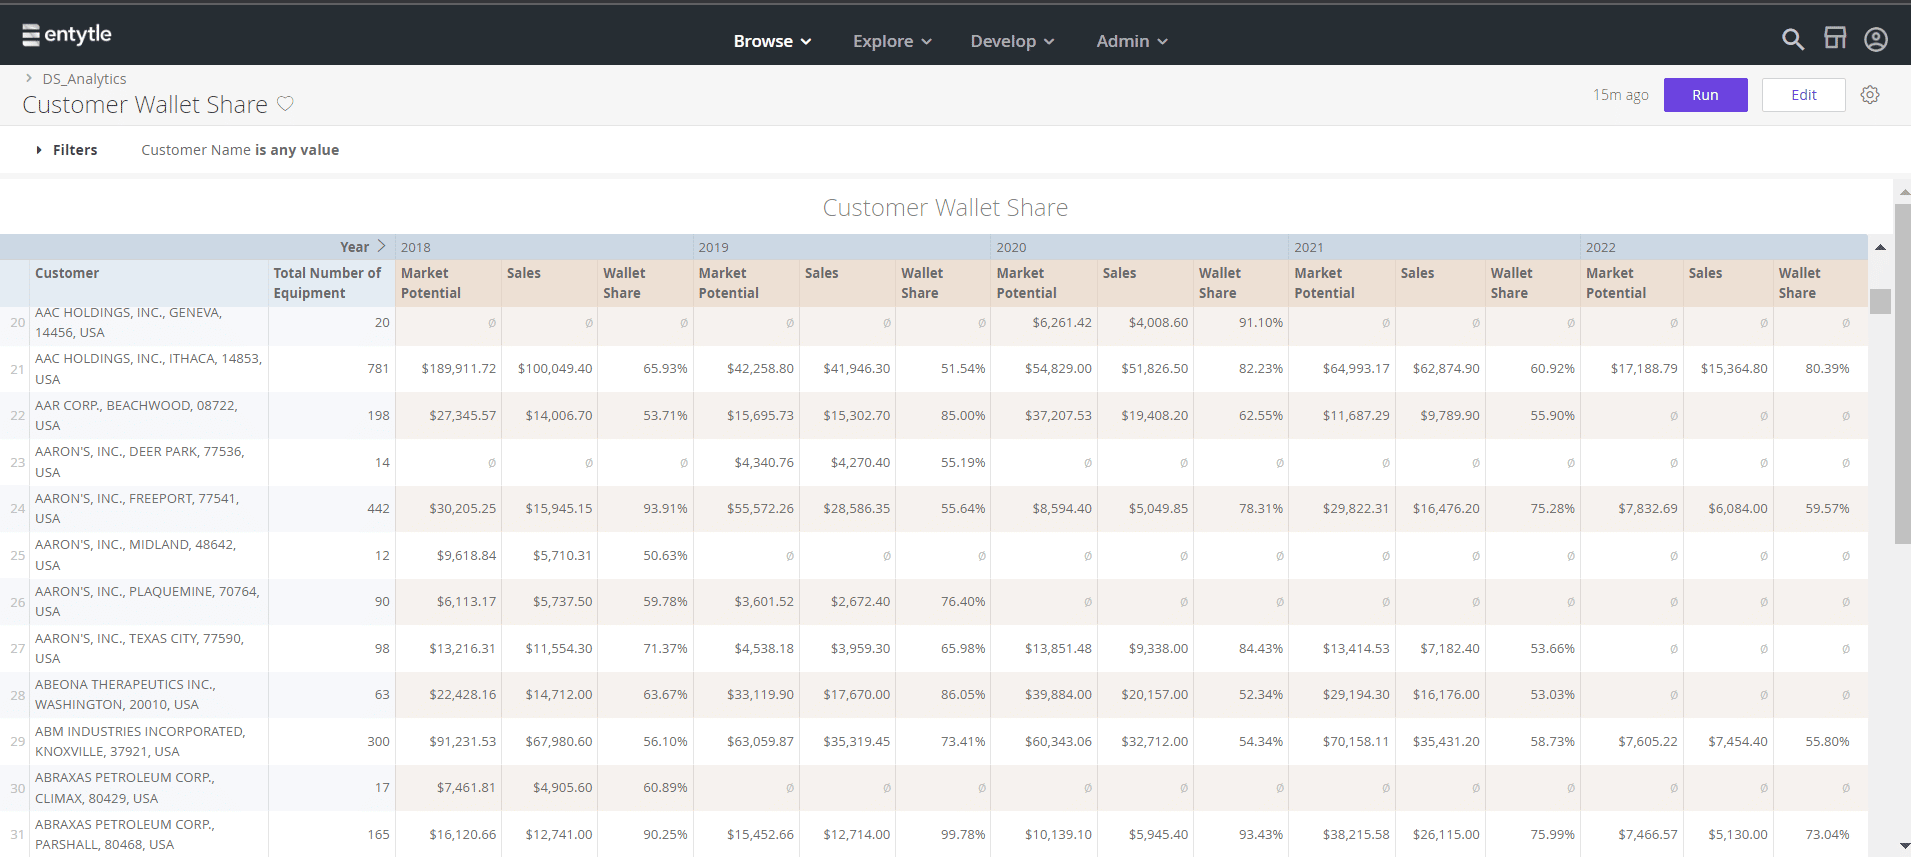Click 2020 Sales column header
The width and height of the screenshot is (1911, 857).
click(x=1119, y=273)
